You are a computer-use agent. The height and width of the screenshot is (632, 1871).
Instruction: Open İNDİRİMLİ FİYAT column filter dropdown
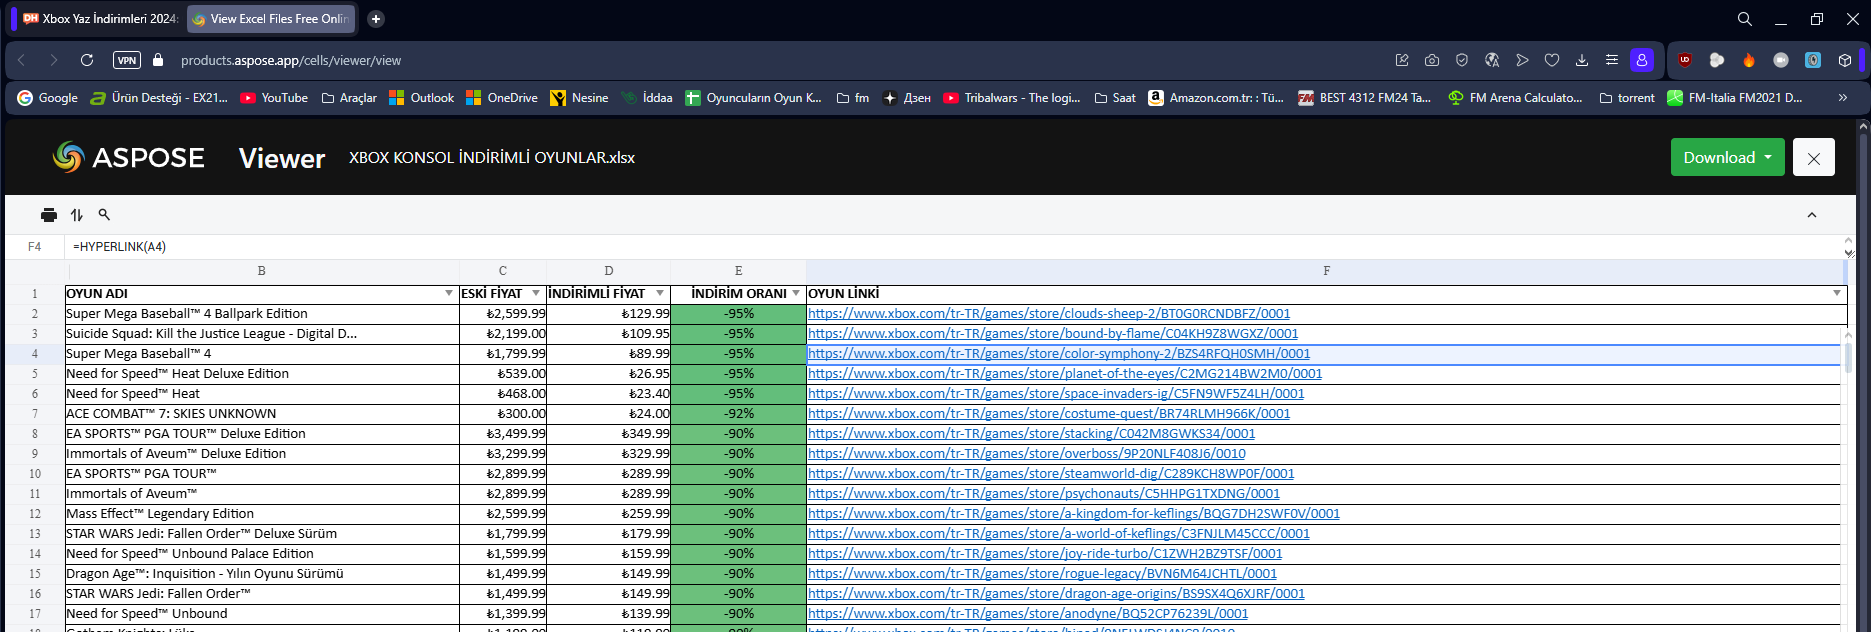[x=660, y=293]
